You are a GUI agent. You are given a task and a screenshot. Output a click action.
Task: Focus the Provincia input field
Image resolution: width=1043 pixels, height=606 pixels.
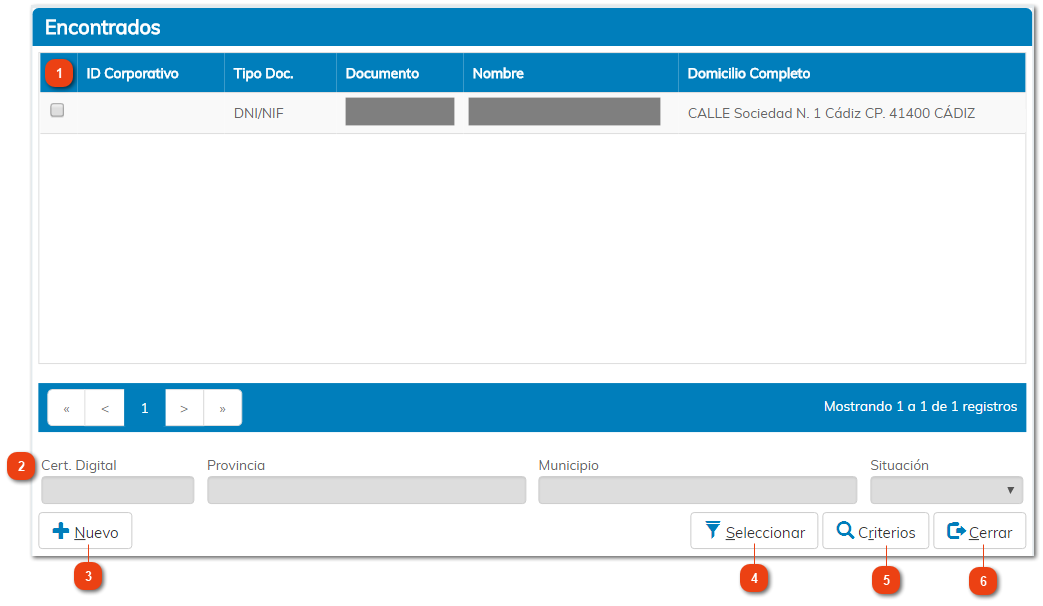point(367,490)
